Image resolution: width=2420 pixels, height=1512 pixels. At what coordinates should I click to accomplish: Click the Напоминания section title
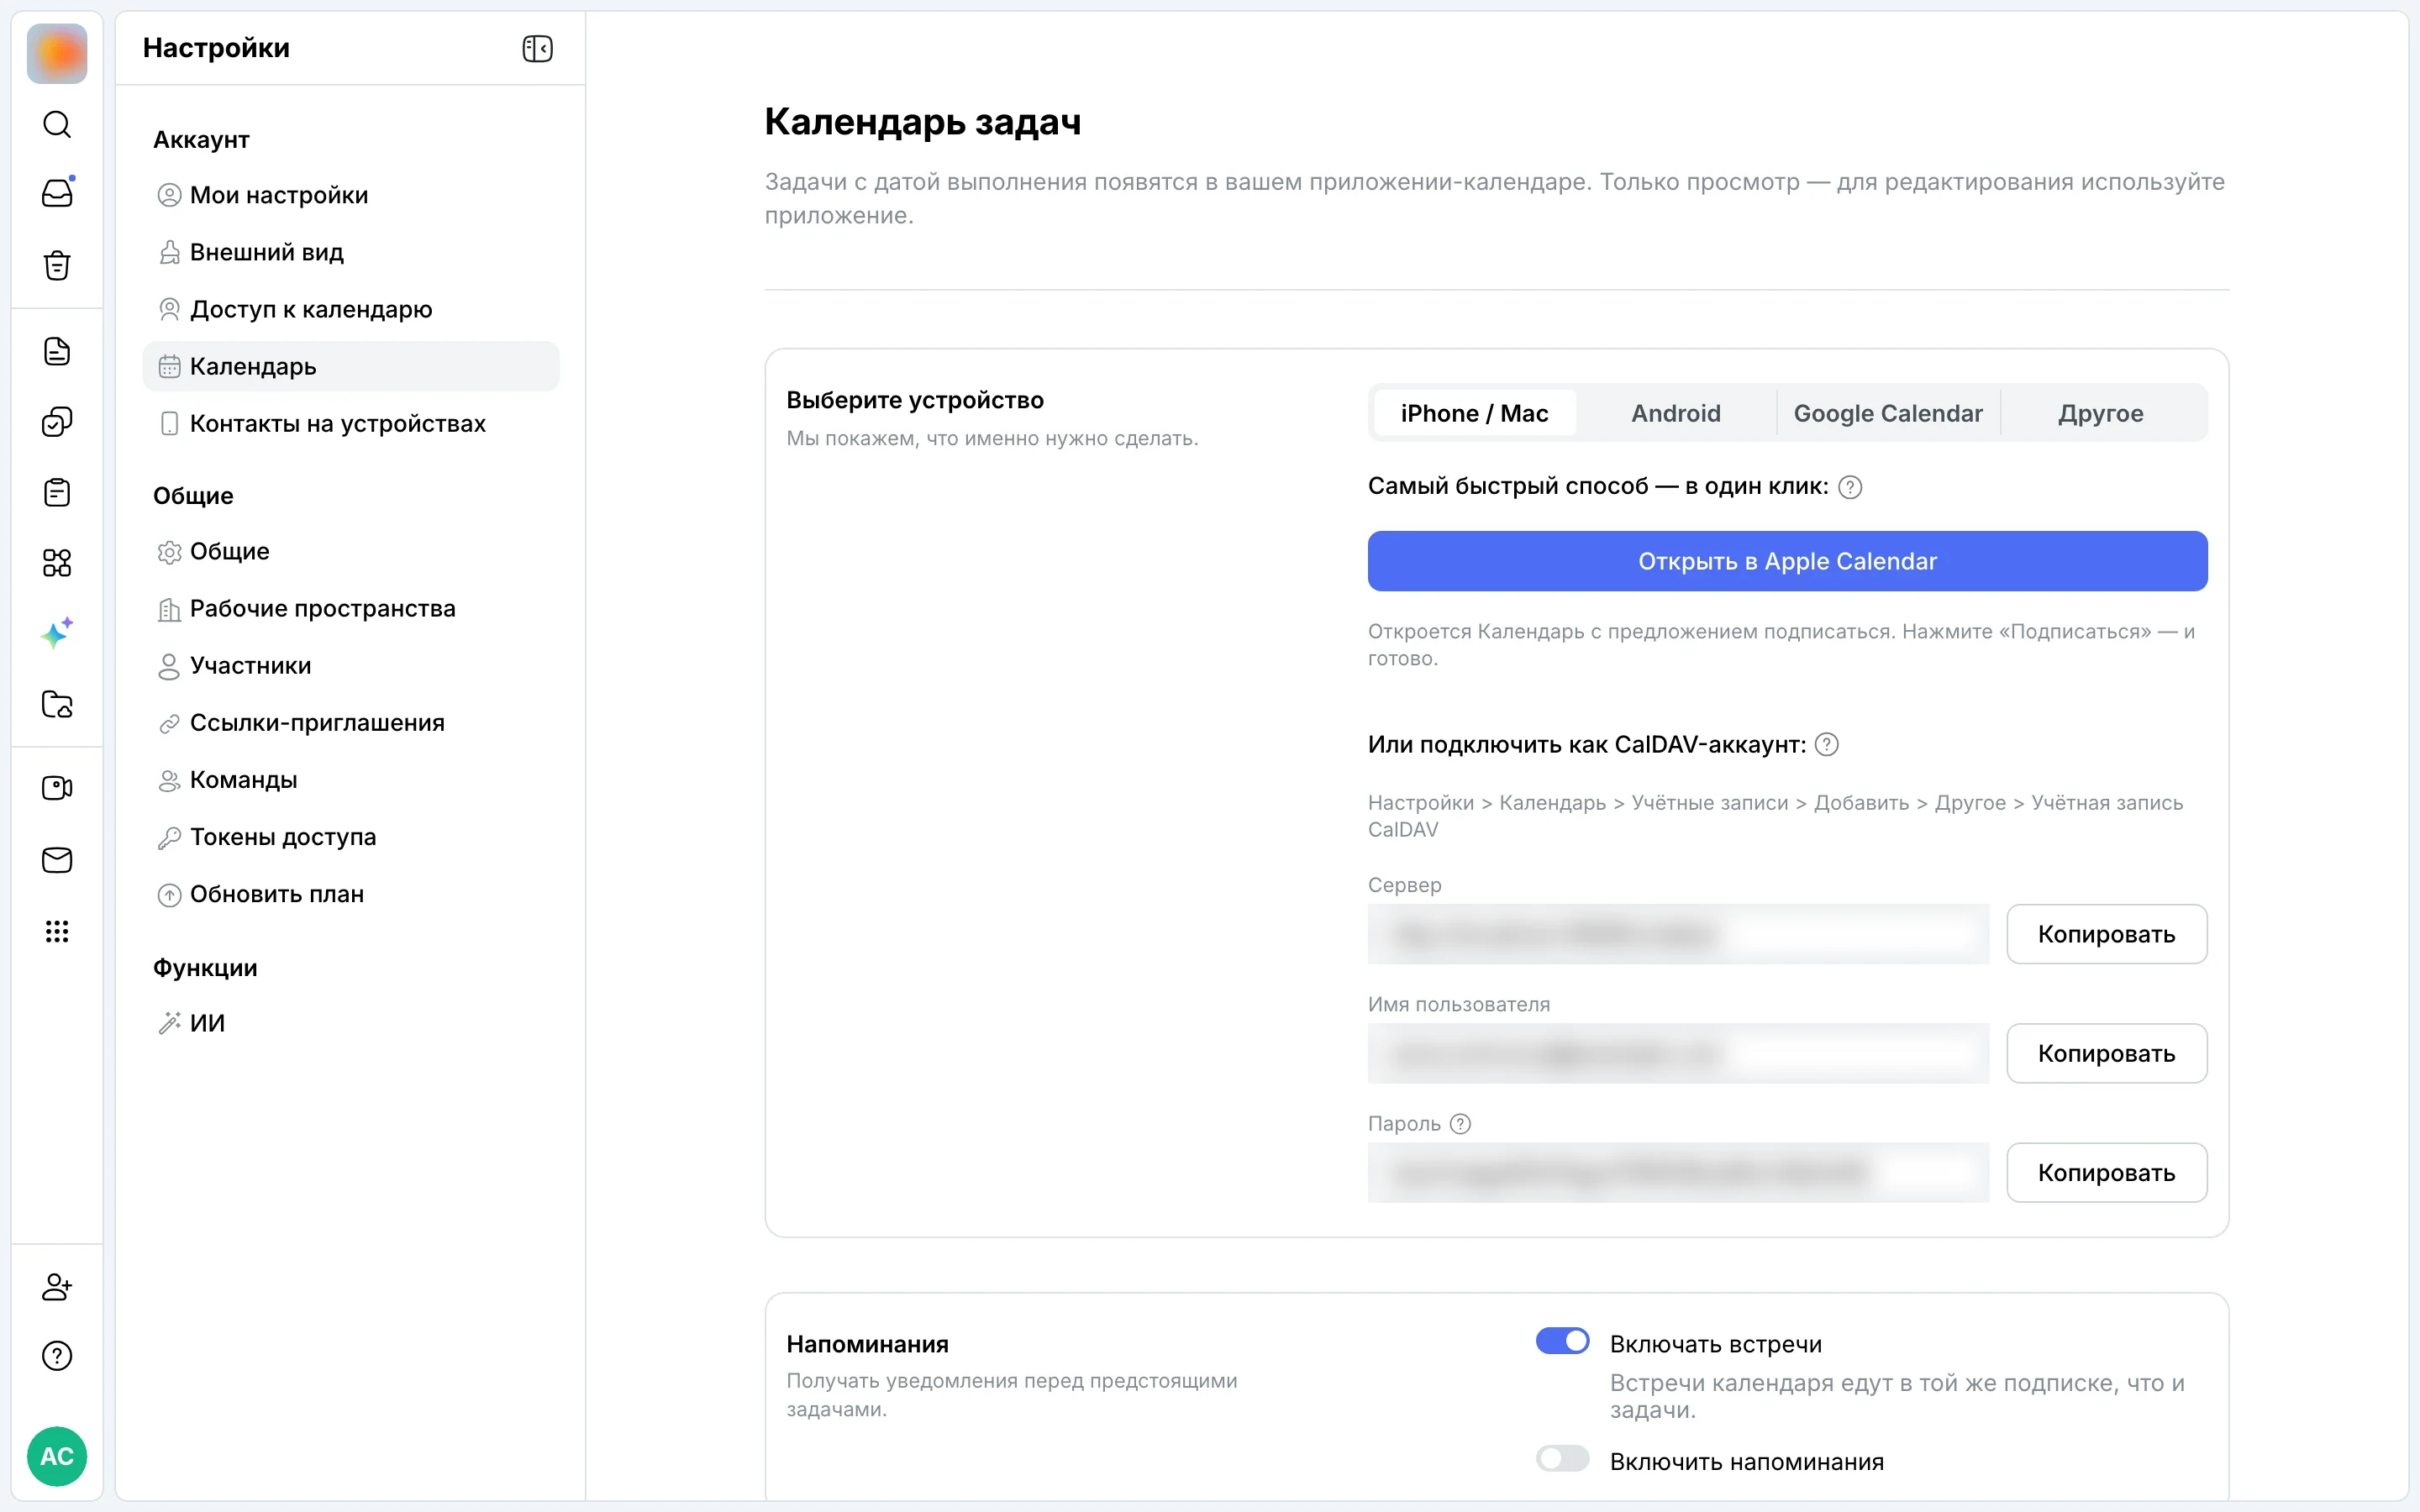click(867, 1344)
